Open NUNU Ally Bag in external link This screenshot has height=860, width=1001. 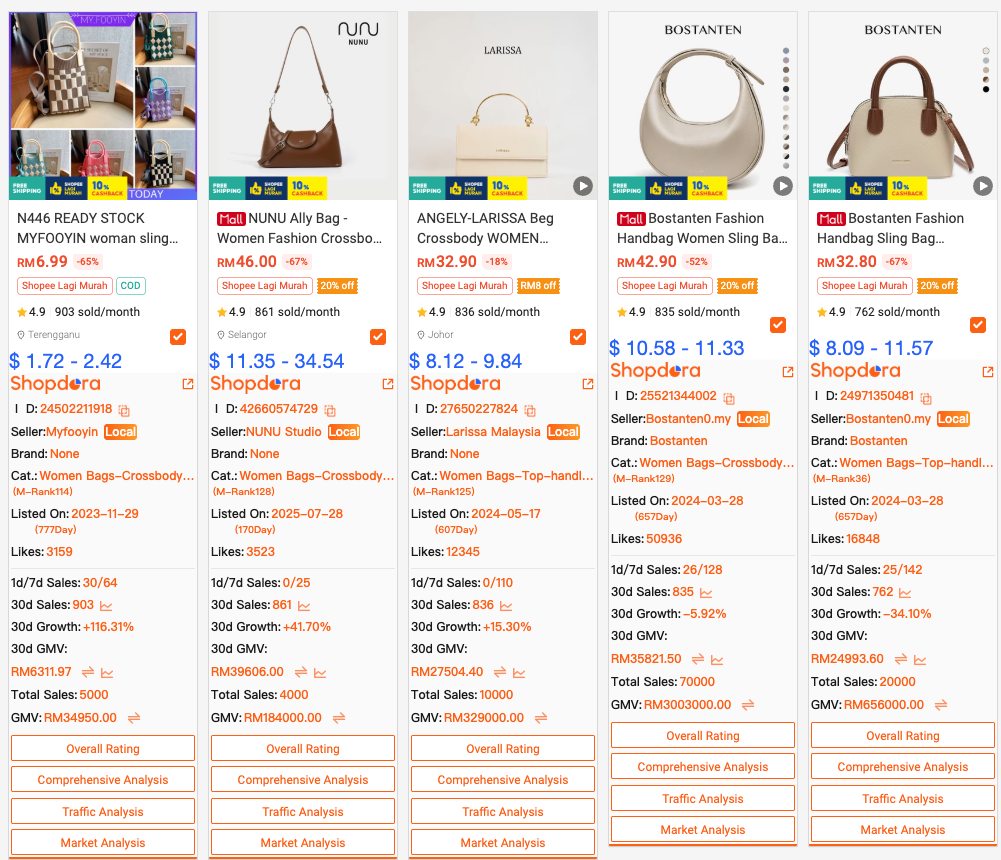pyautogui.click(x=388, y=384)
